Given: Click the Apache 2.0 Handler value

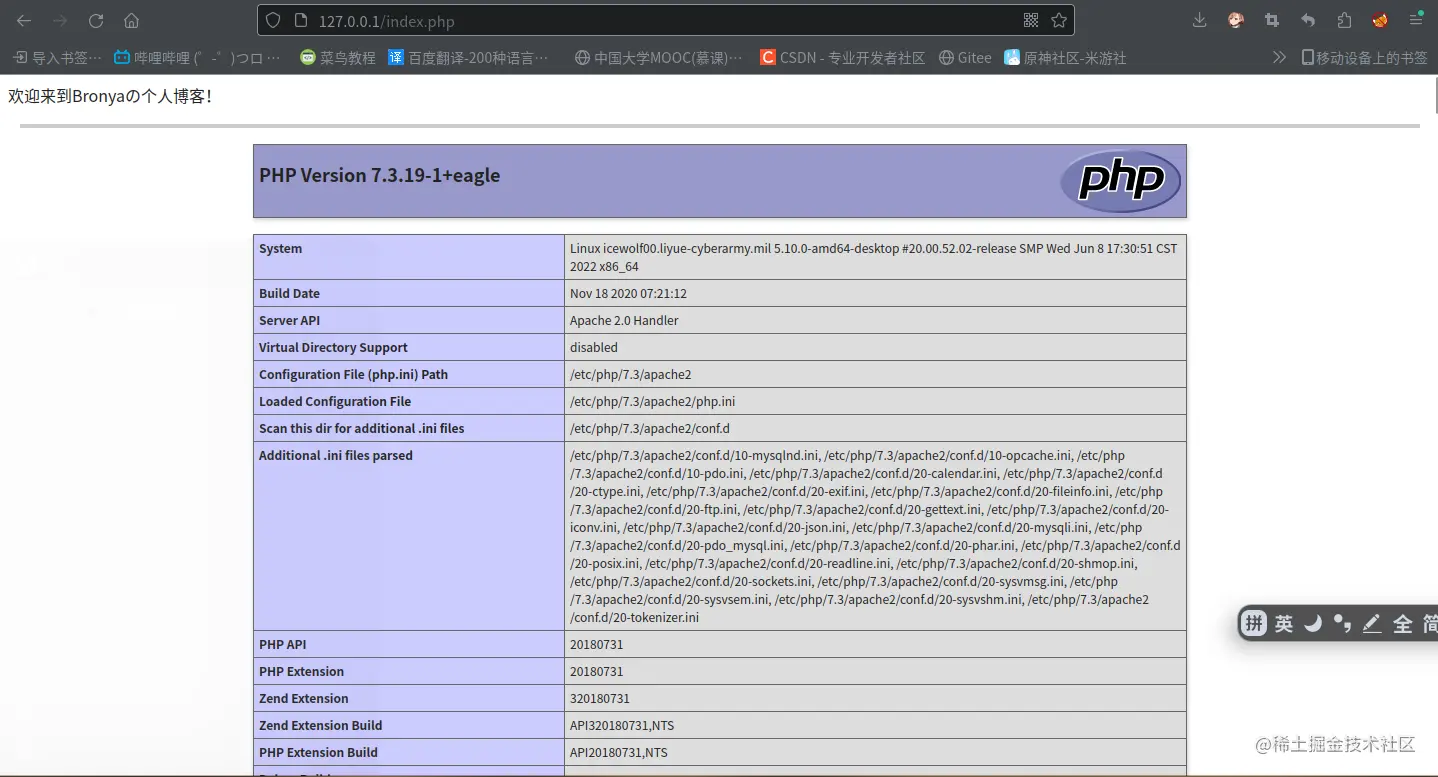Looking at the screenshot, I should point(624,321).
